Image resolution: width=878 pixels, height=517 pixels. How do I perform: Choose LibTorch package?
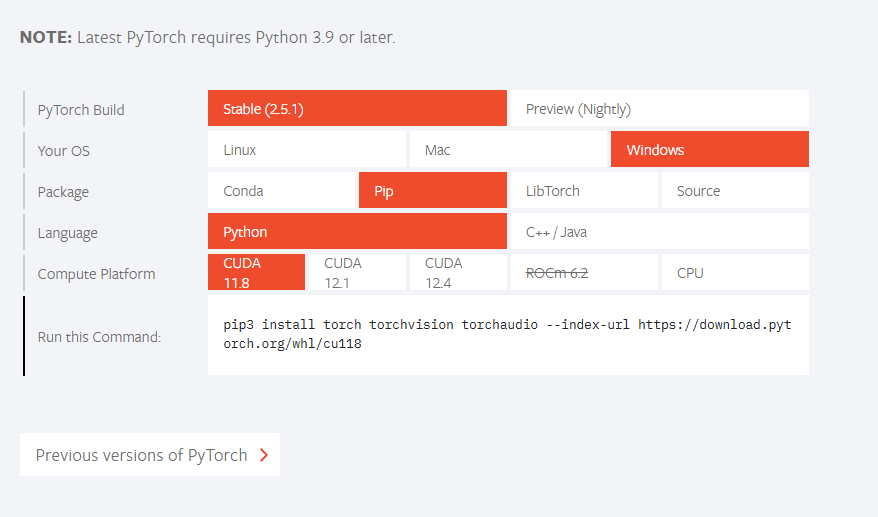click(583, 191)
